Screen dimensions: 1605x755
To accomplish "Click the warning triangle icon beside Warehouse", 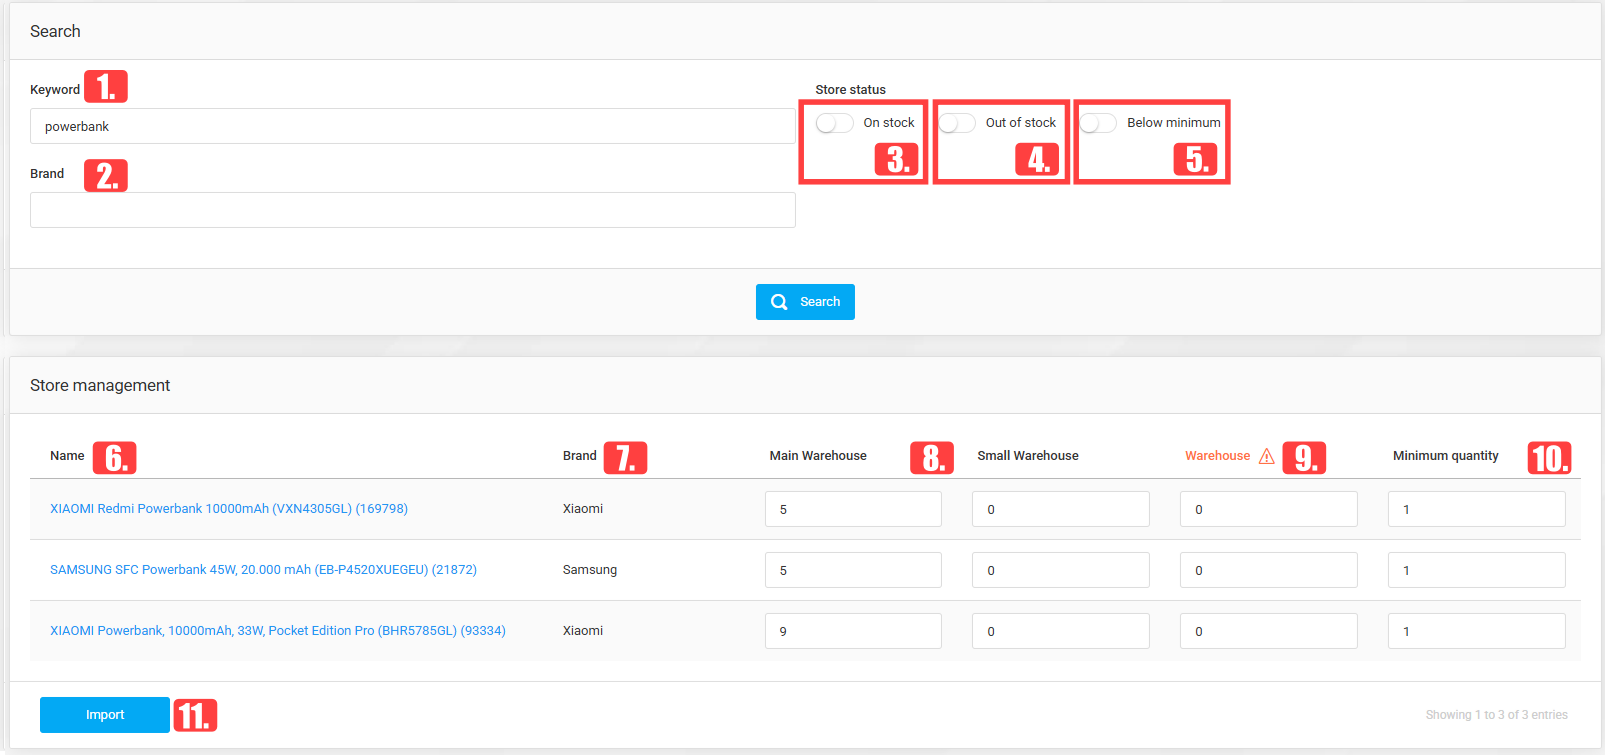I will coord(1266,456).
